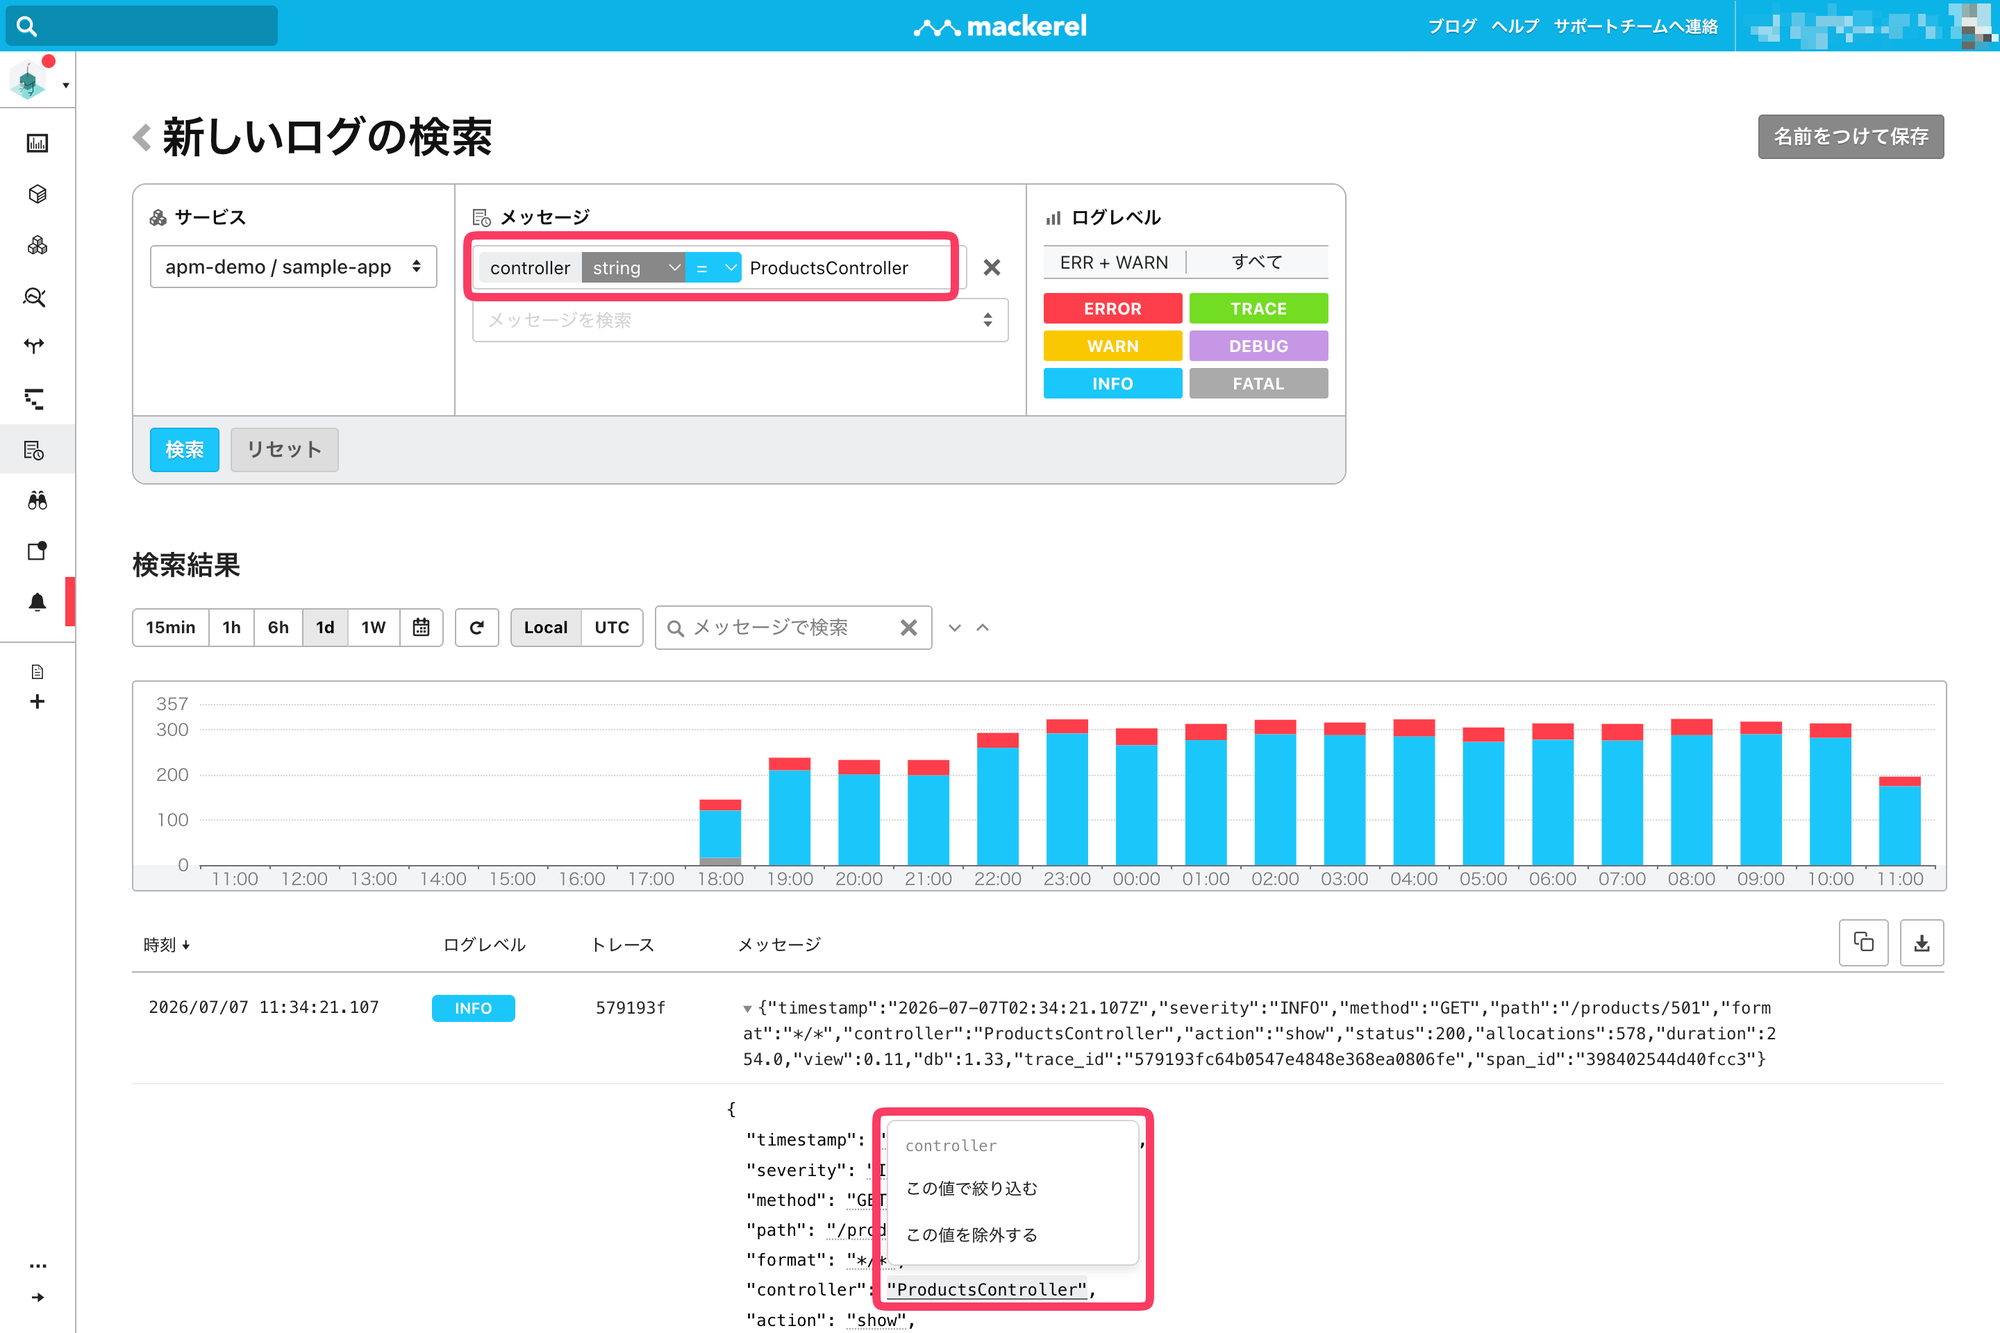Toggle the FATAL log level
The height and width of the screenshot is (1333, 2000).
(x=1258, y=384)
